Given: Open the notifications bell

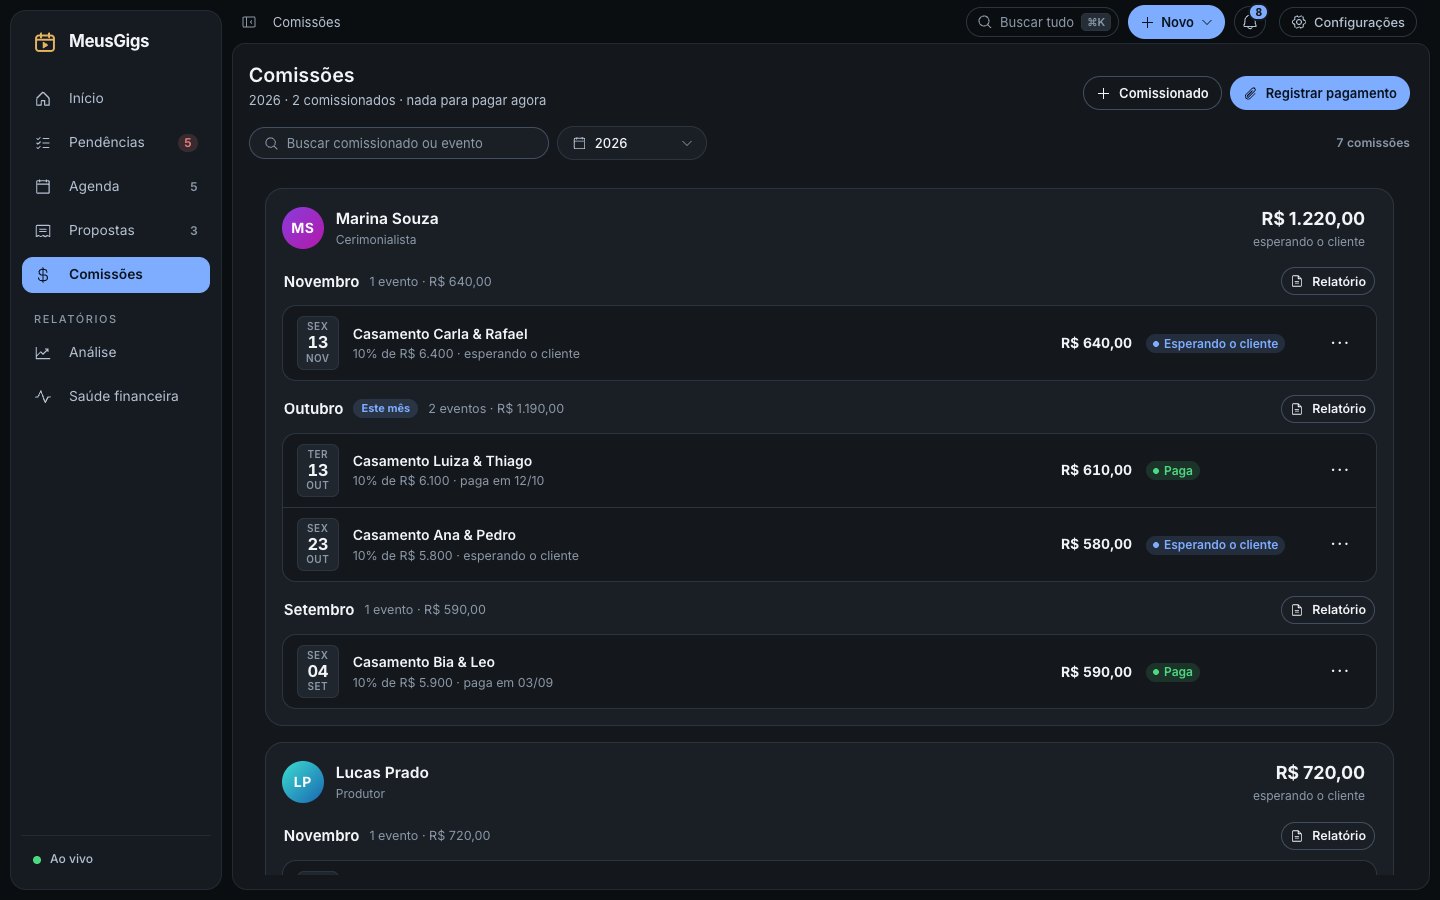Looking at the screenshot, I should click(x=1250, y=22).
